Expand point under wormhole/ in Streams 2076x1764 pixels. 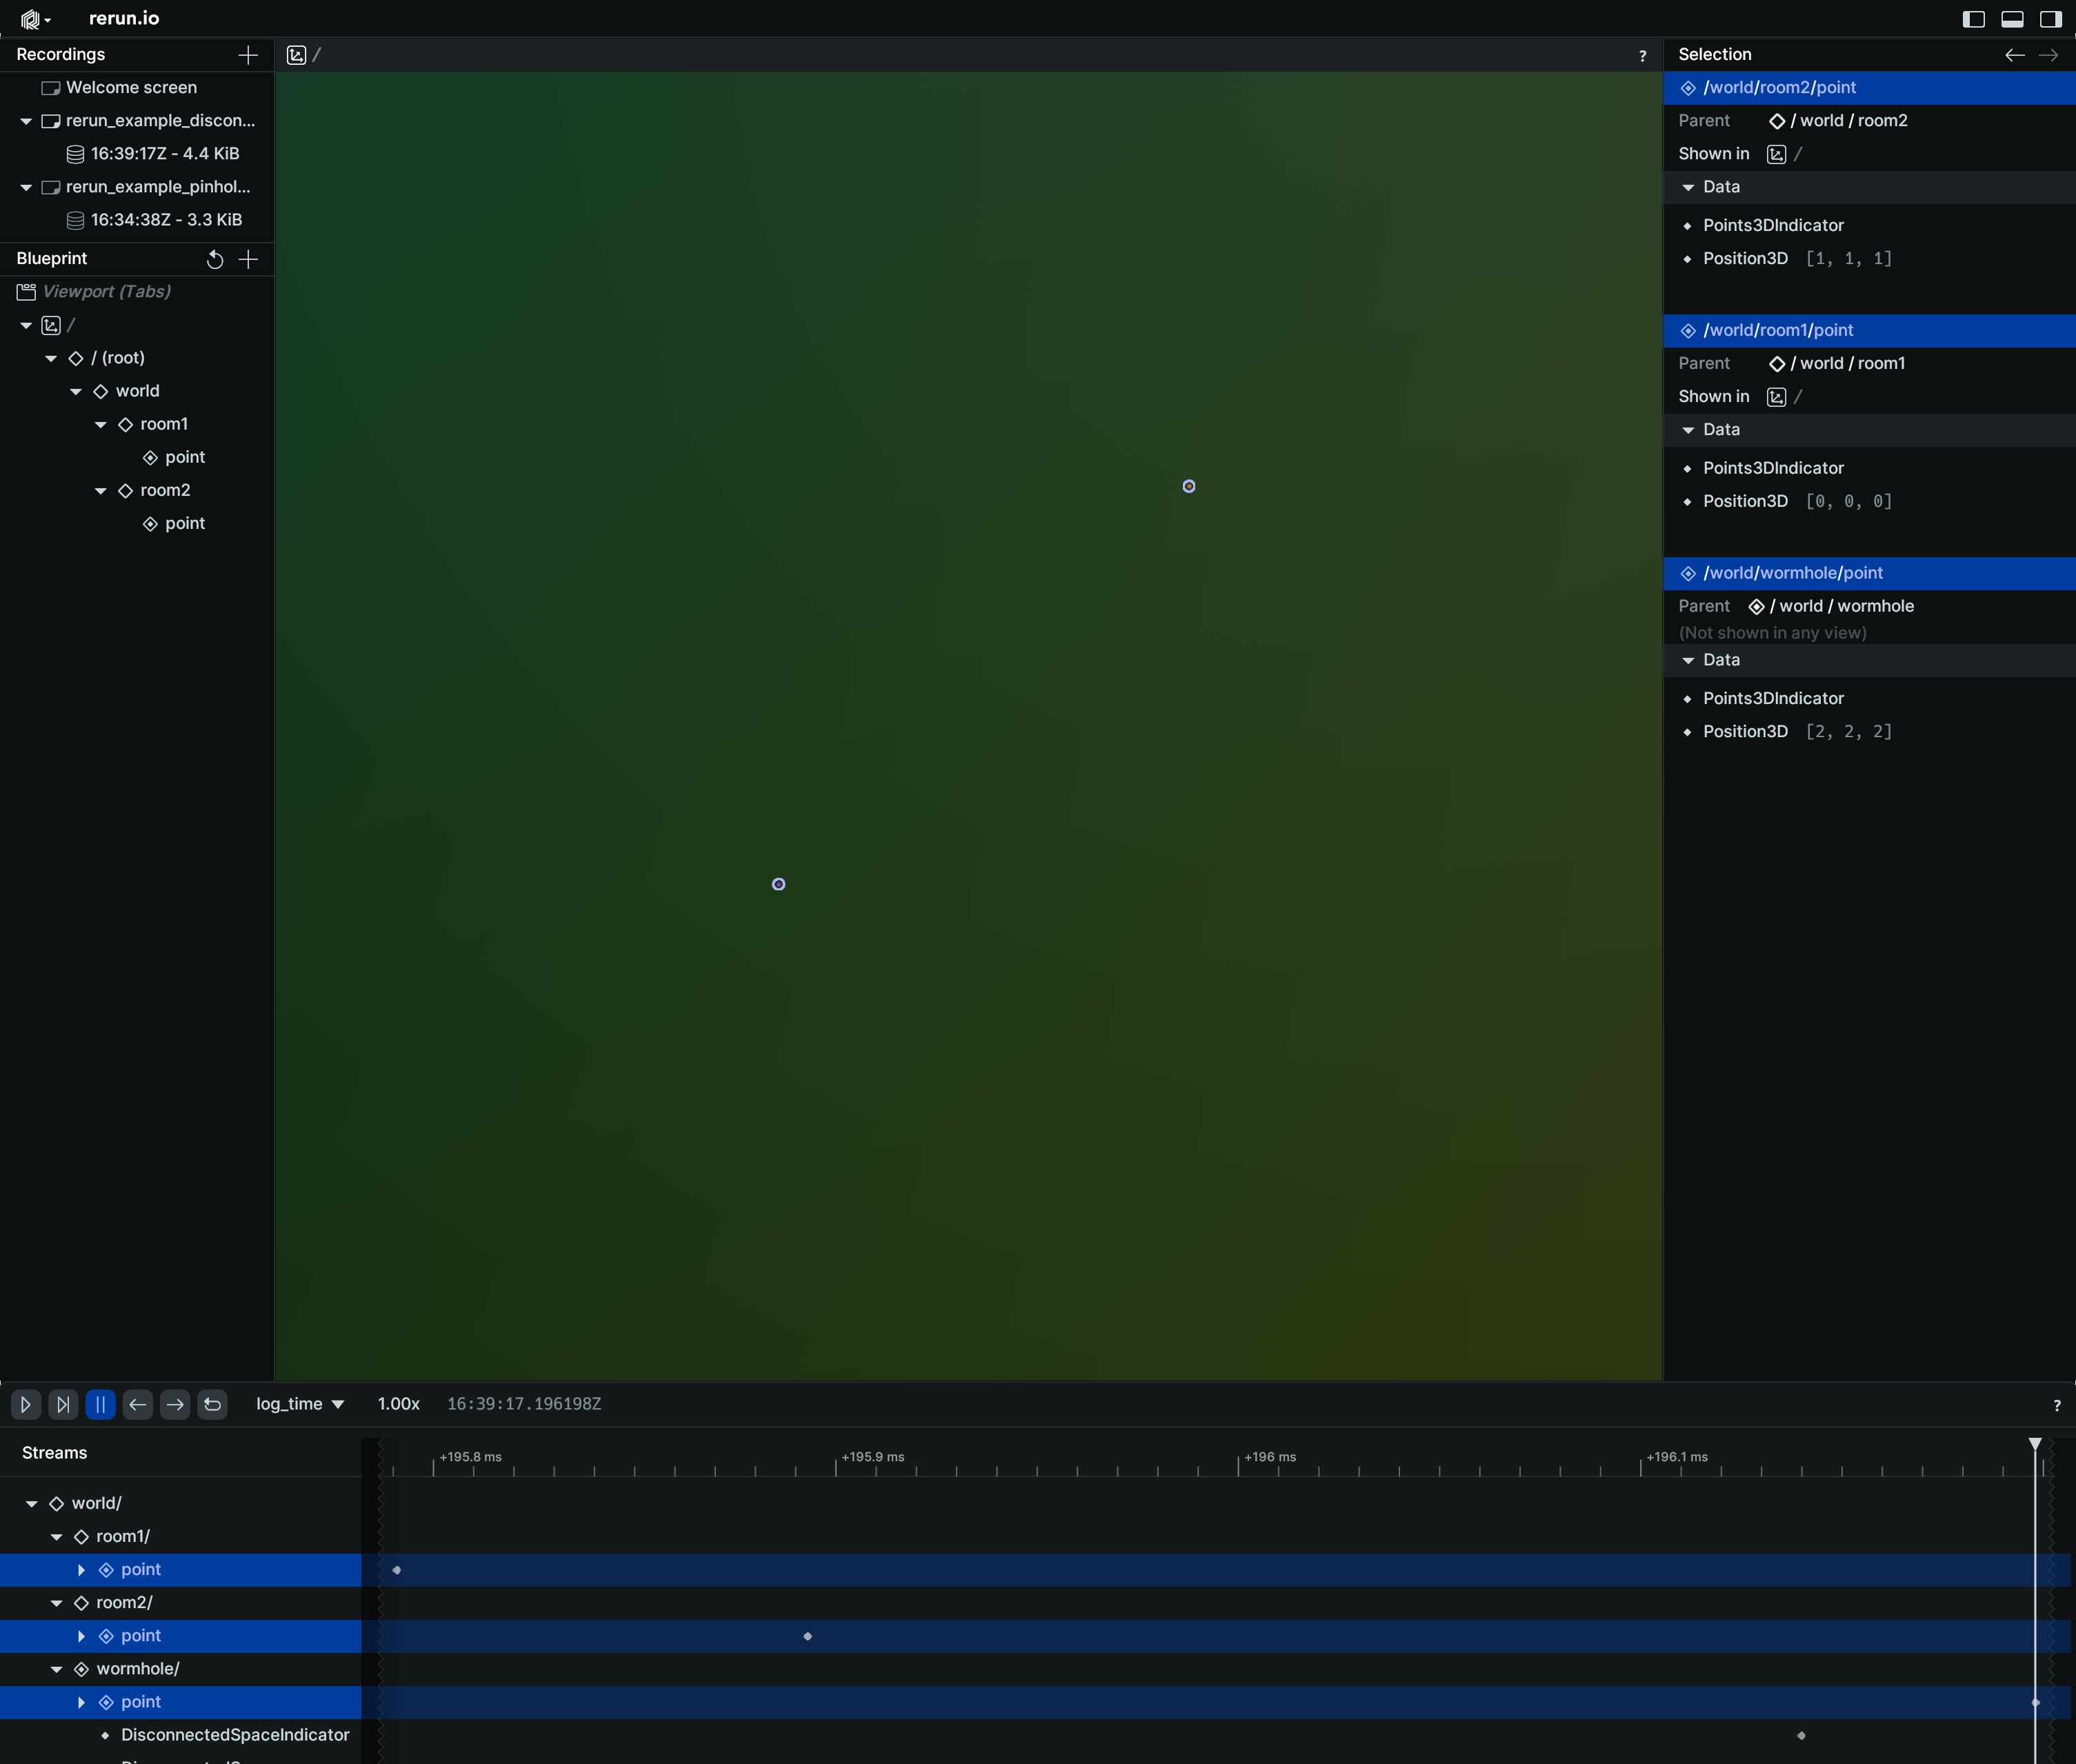click(x=82, y=1702)
